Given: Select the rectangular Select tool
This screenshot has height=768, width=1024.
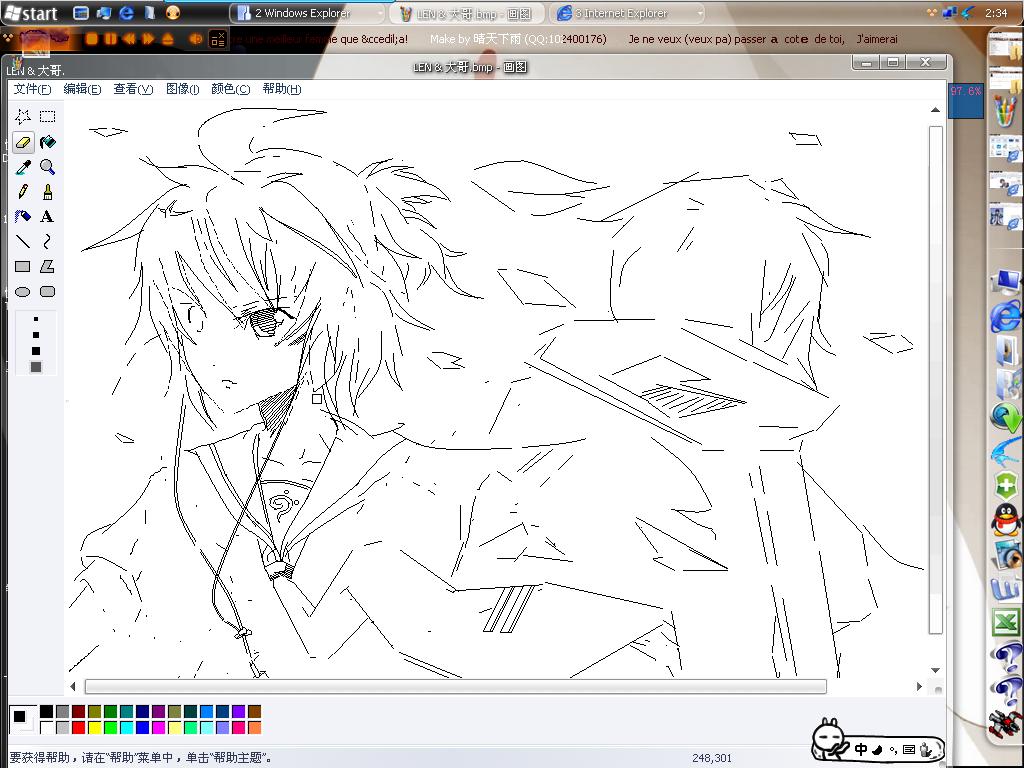Looking at the screenshot, I should tap(48, 117).
